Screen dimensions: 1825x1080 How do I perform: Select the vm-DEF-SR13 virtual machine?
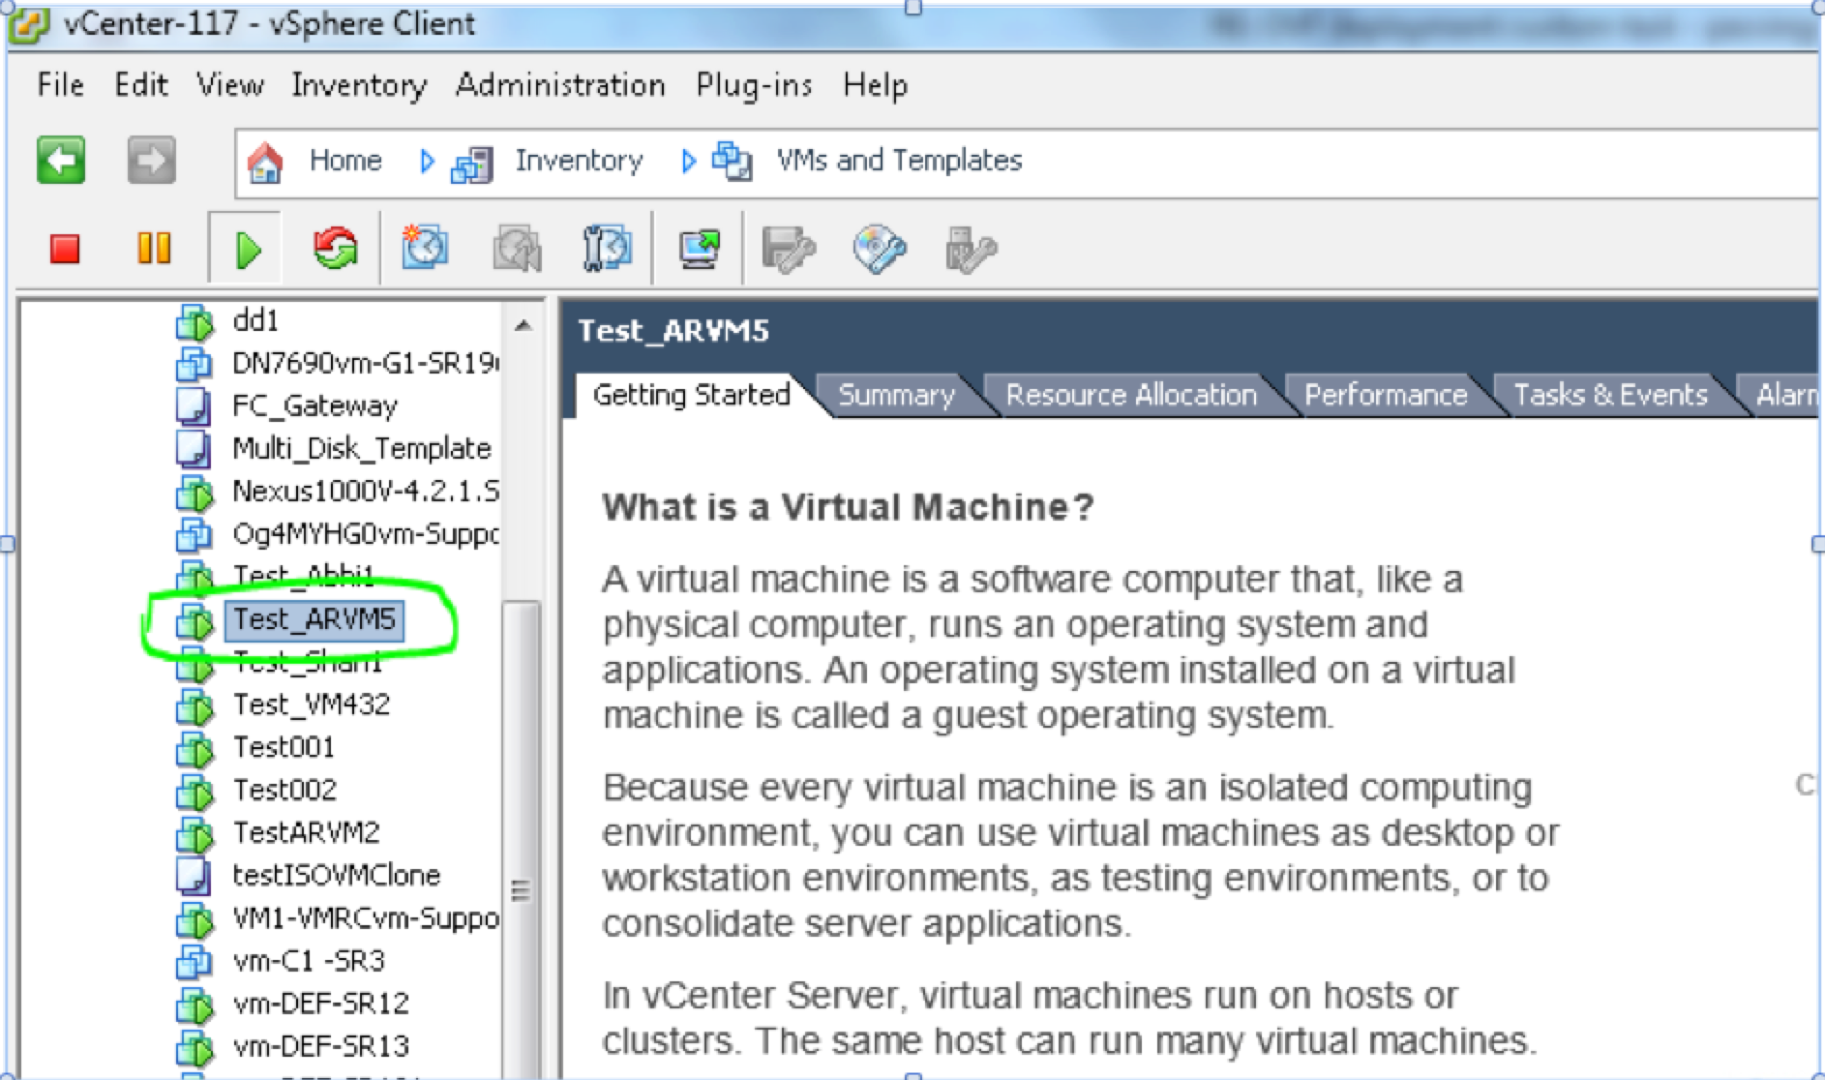point(321,1047)
